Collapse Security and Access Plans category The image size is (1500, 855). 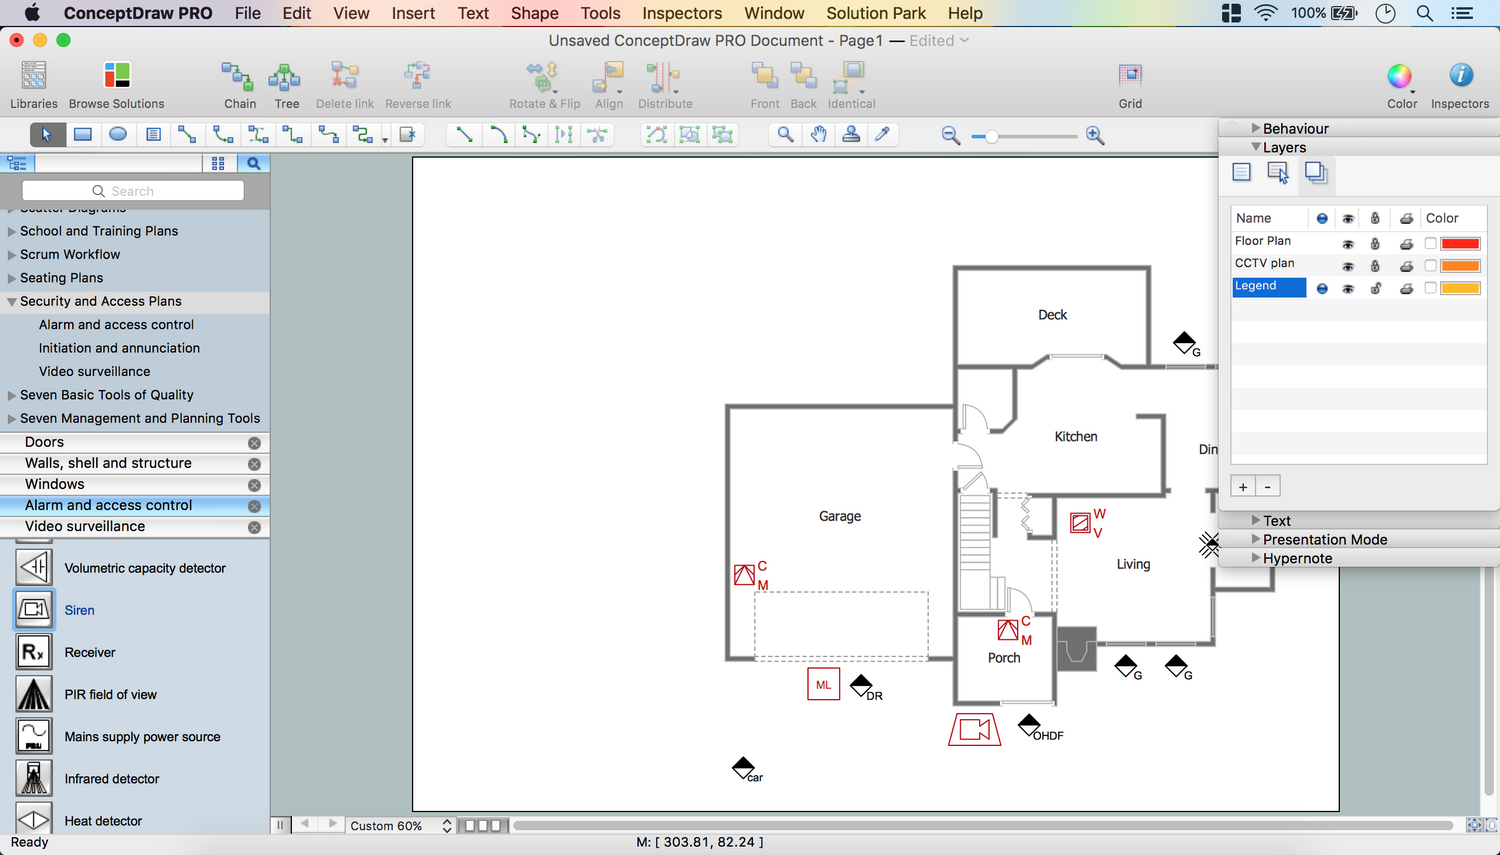click(12, 301)
